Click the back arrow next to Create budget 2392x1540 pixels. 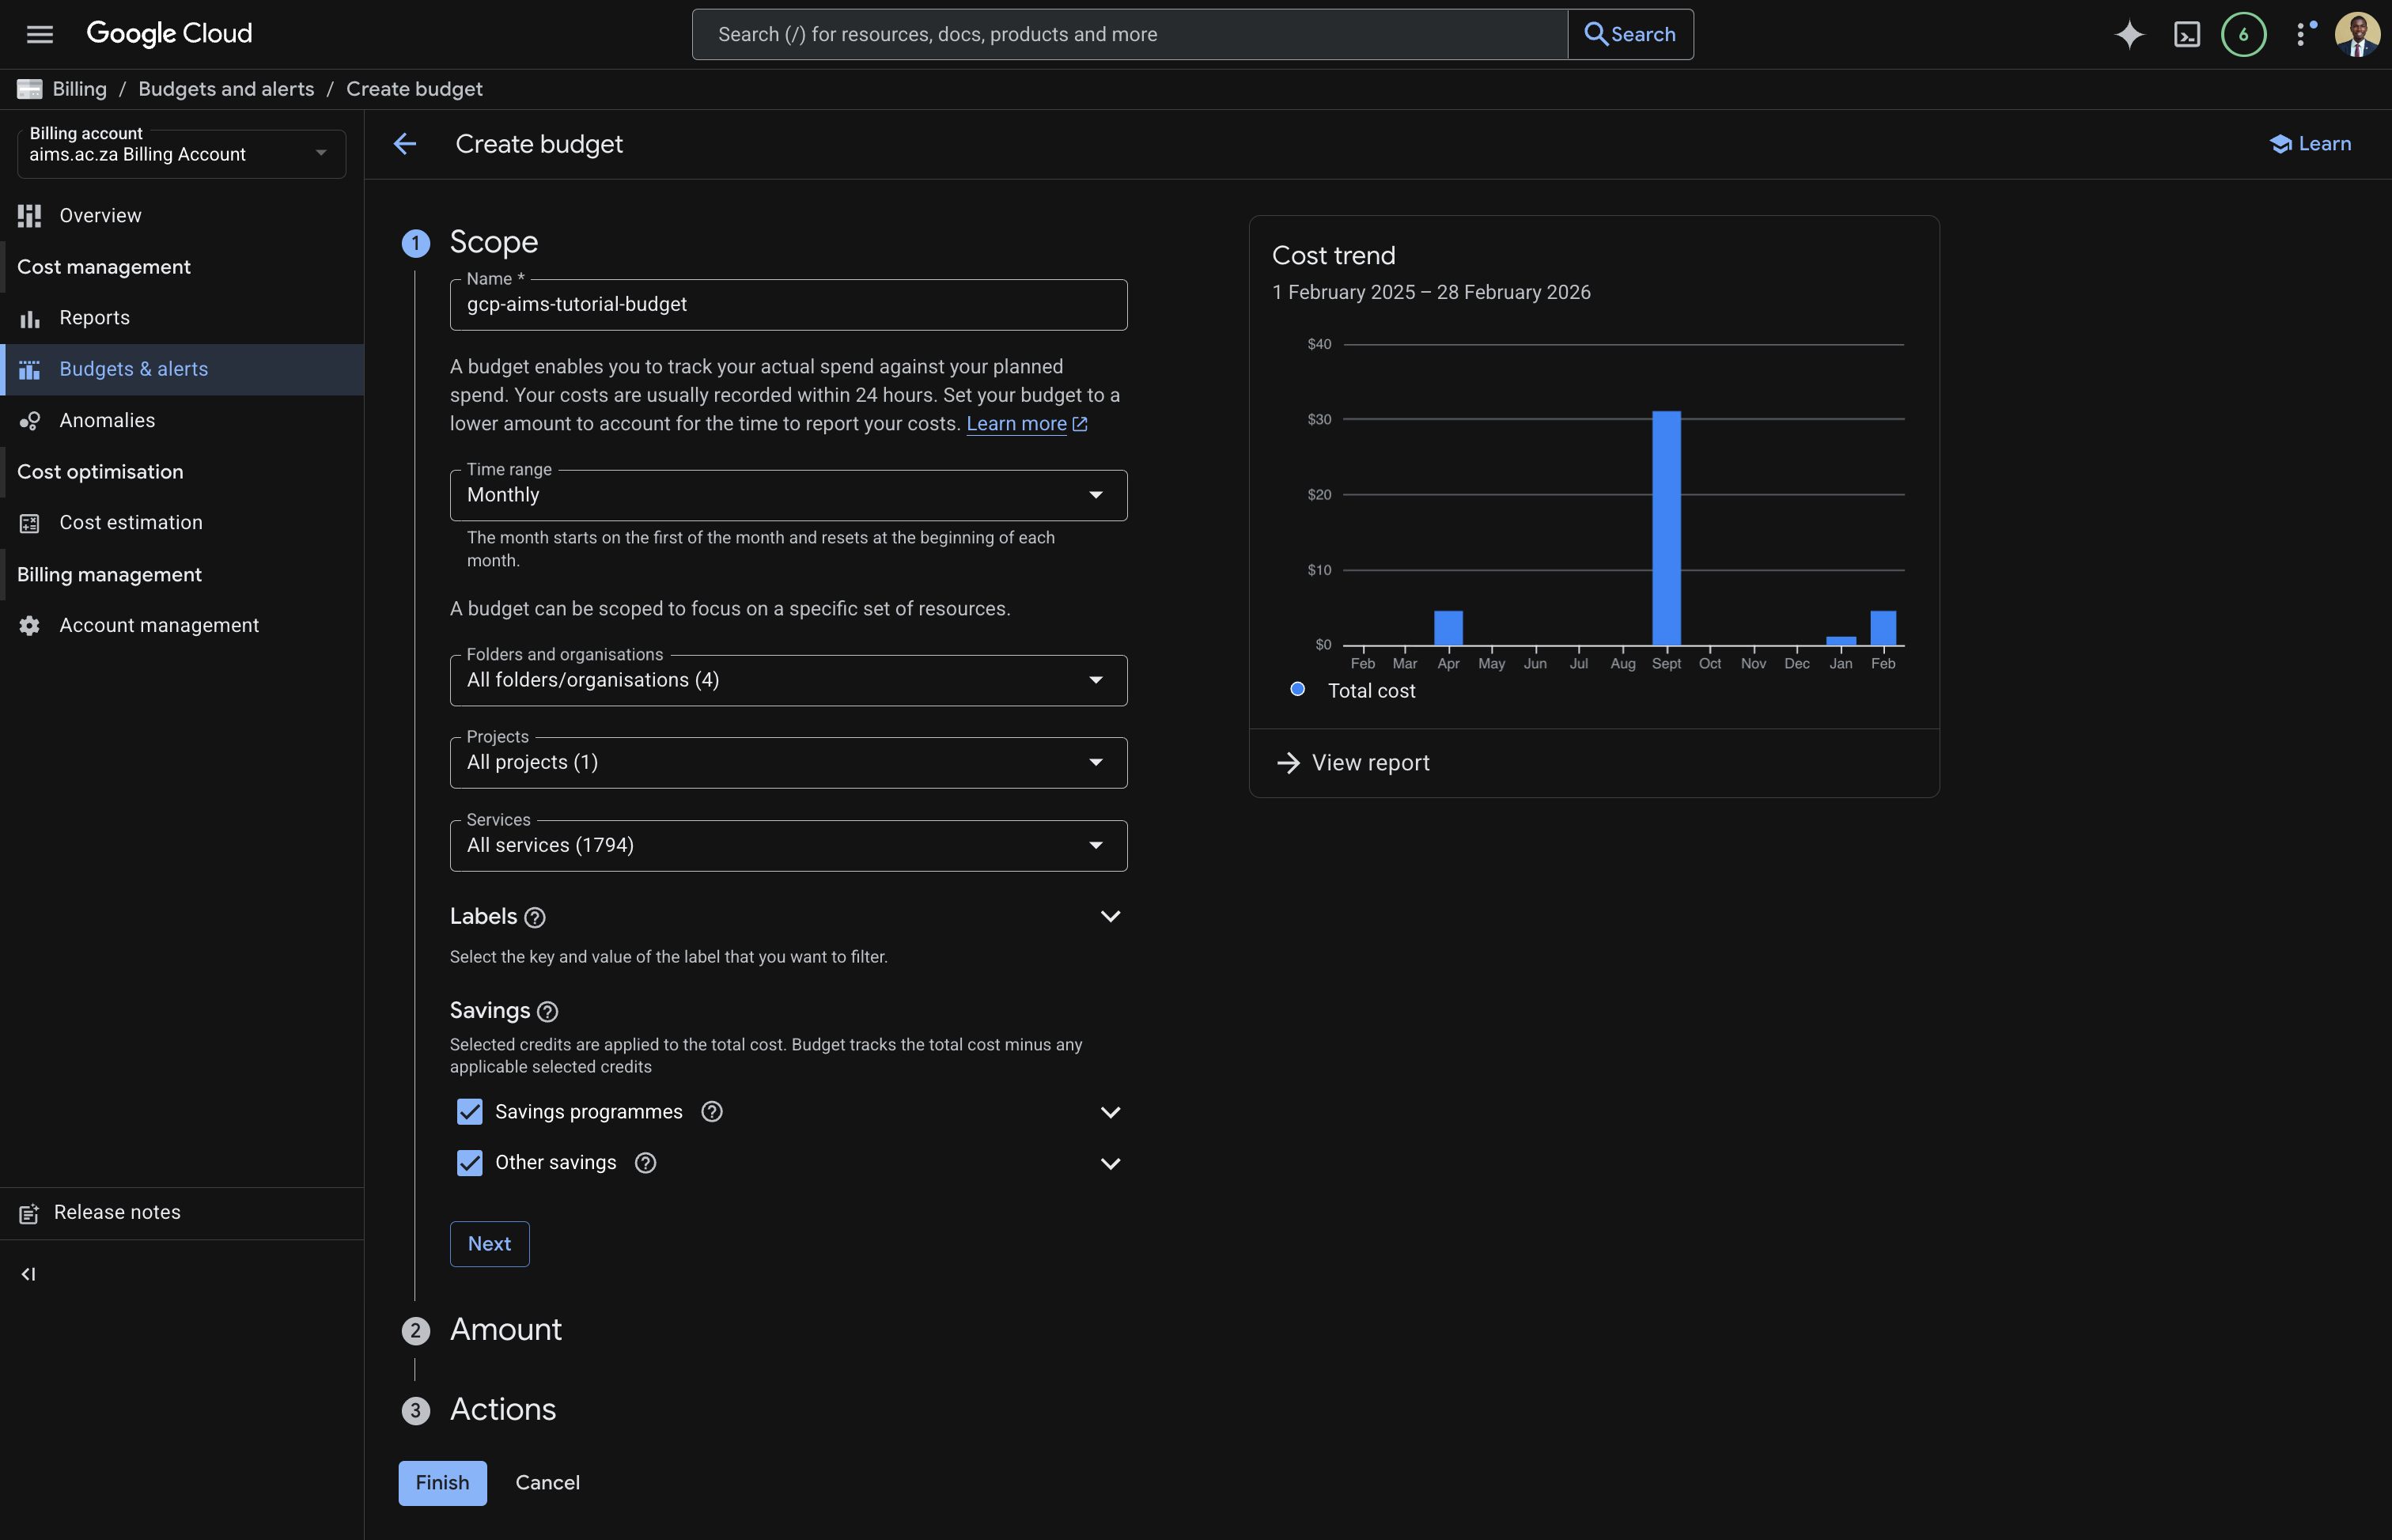click(406, 144)
